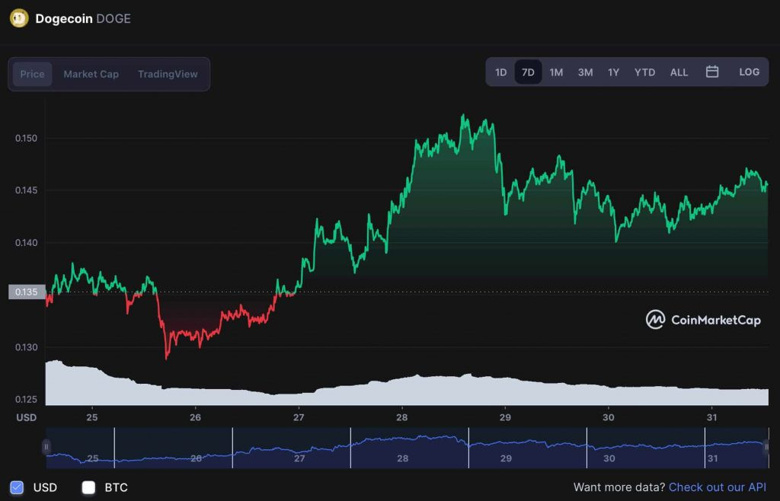Grab the left range slider handle
The width and height of the screenshot is (780, 501).
click(46, 447)
